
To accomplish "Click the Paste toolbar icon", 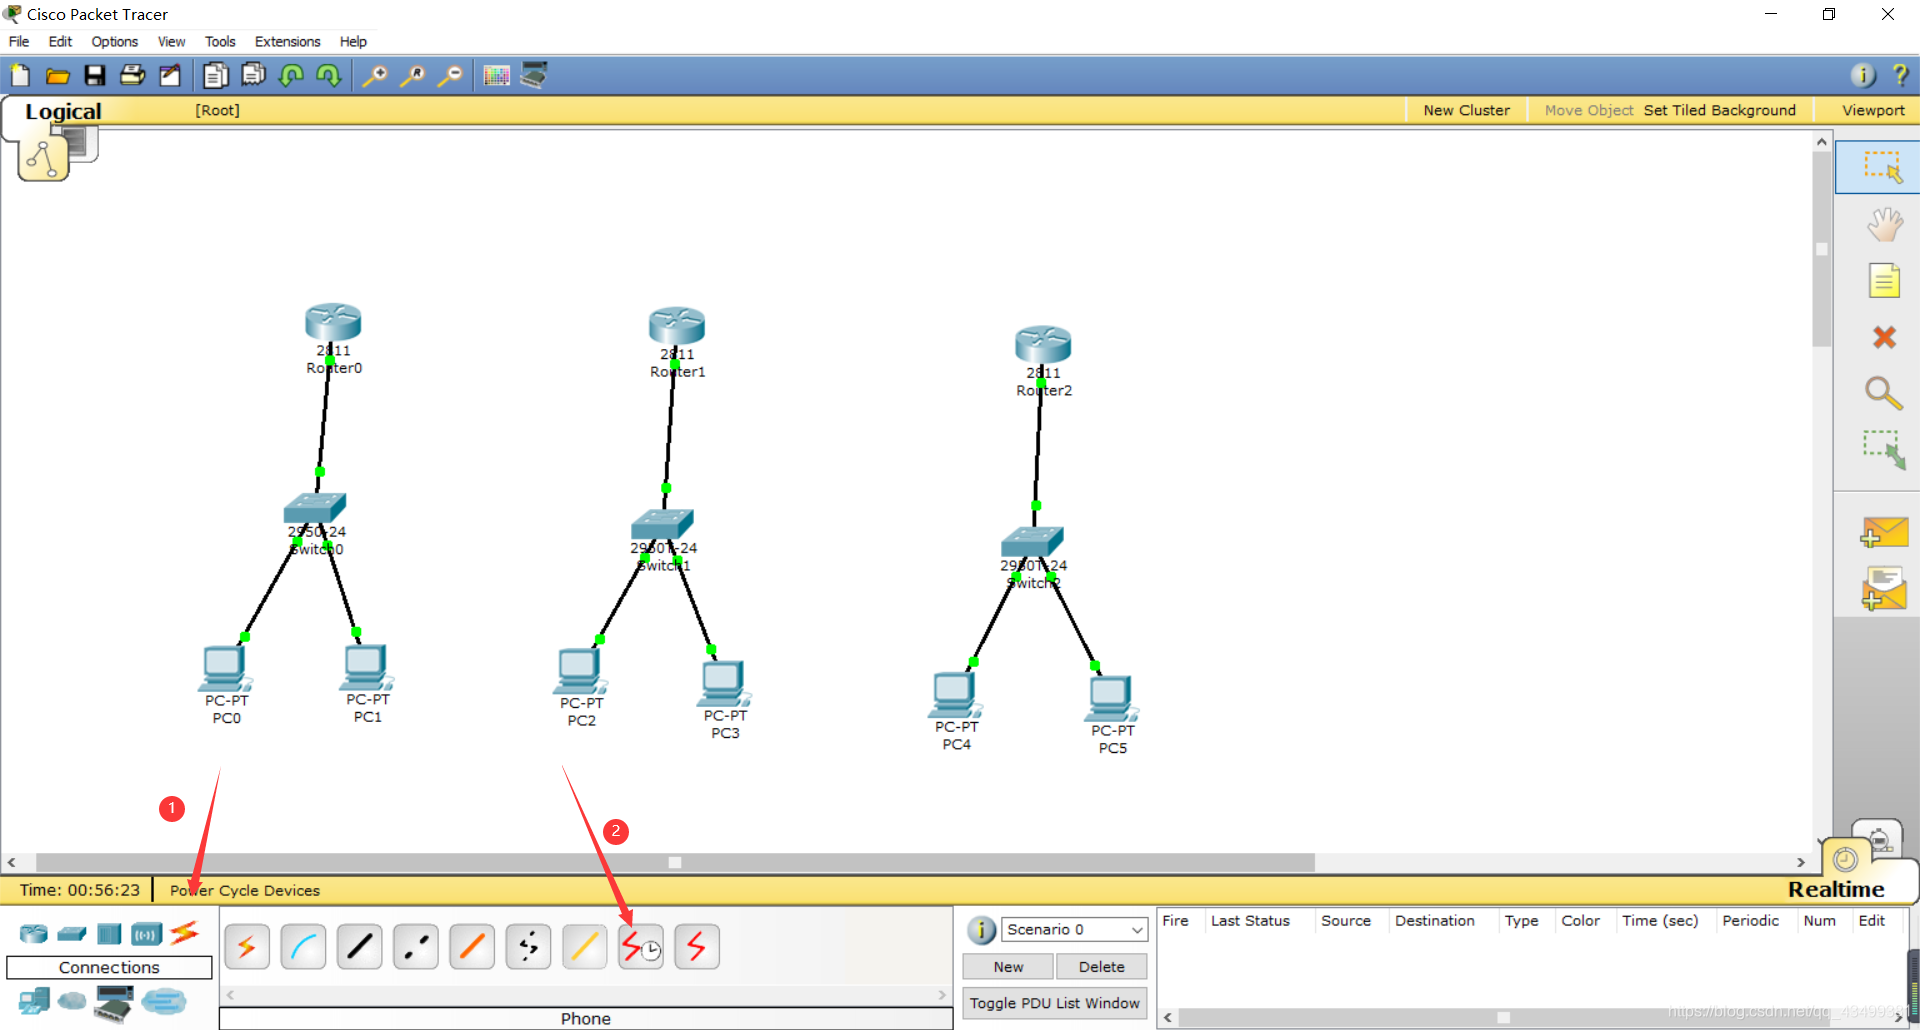I will pyautogui.click(x=253, y=75).
